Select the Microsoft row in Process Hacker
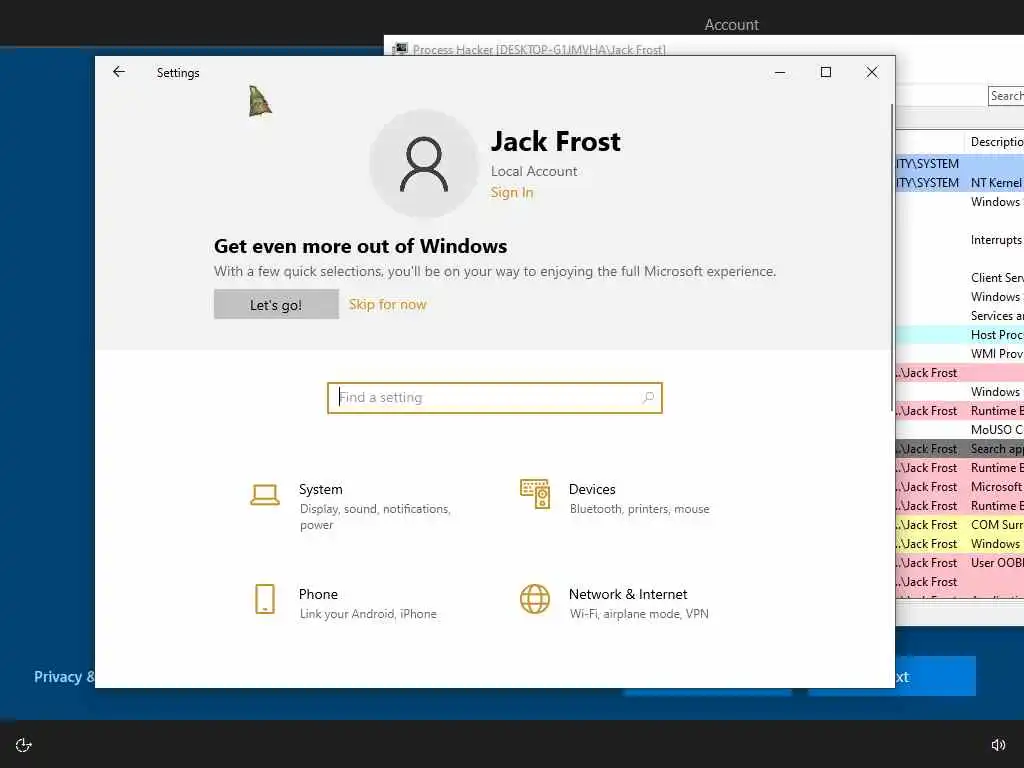Screen dimensions: 1024x768 tap(959, 487)
